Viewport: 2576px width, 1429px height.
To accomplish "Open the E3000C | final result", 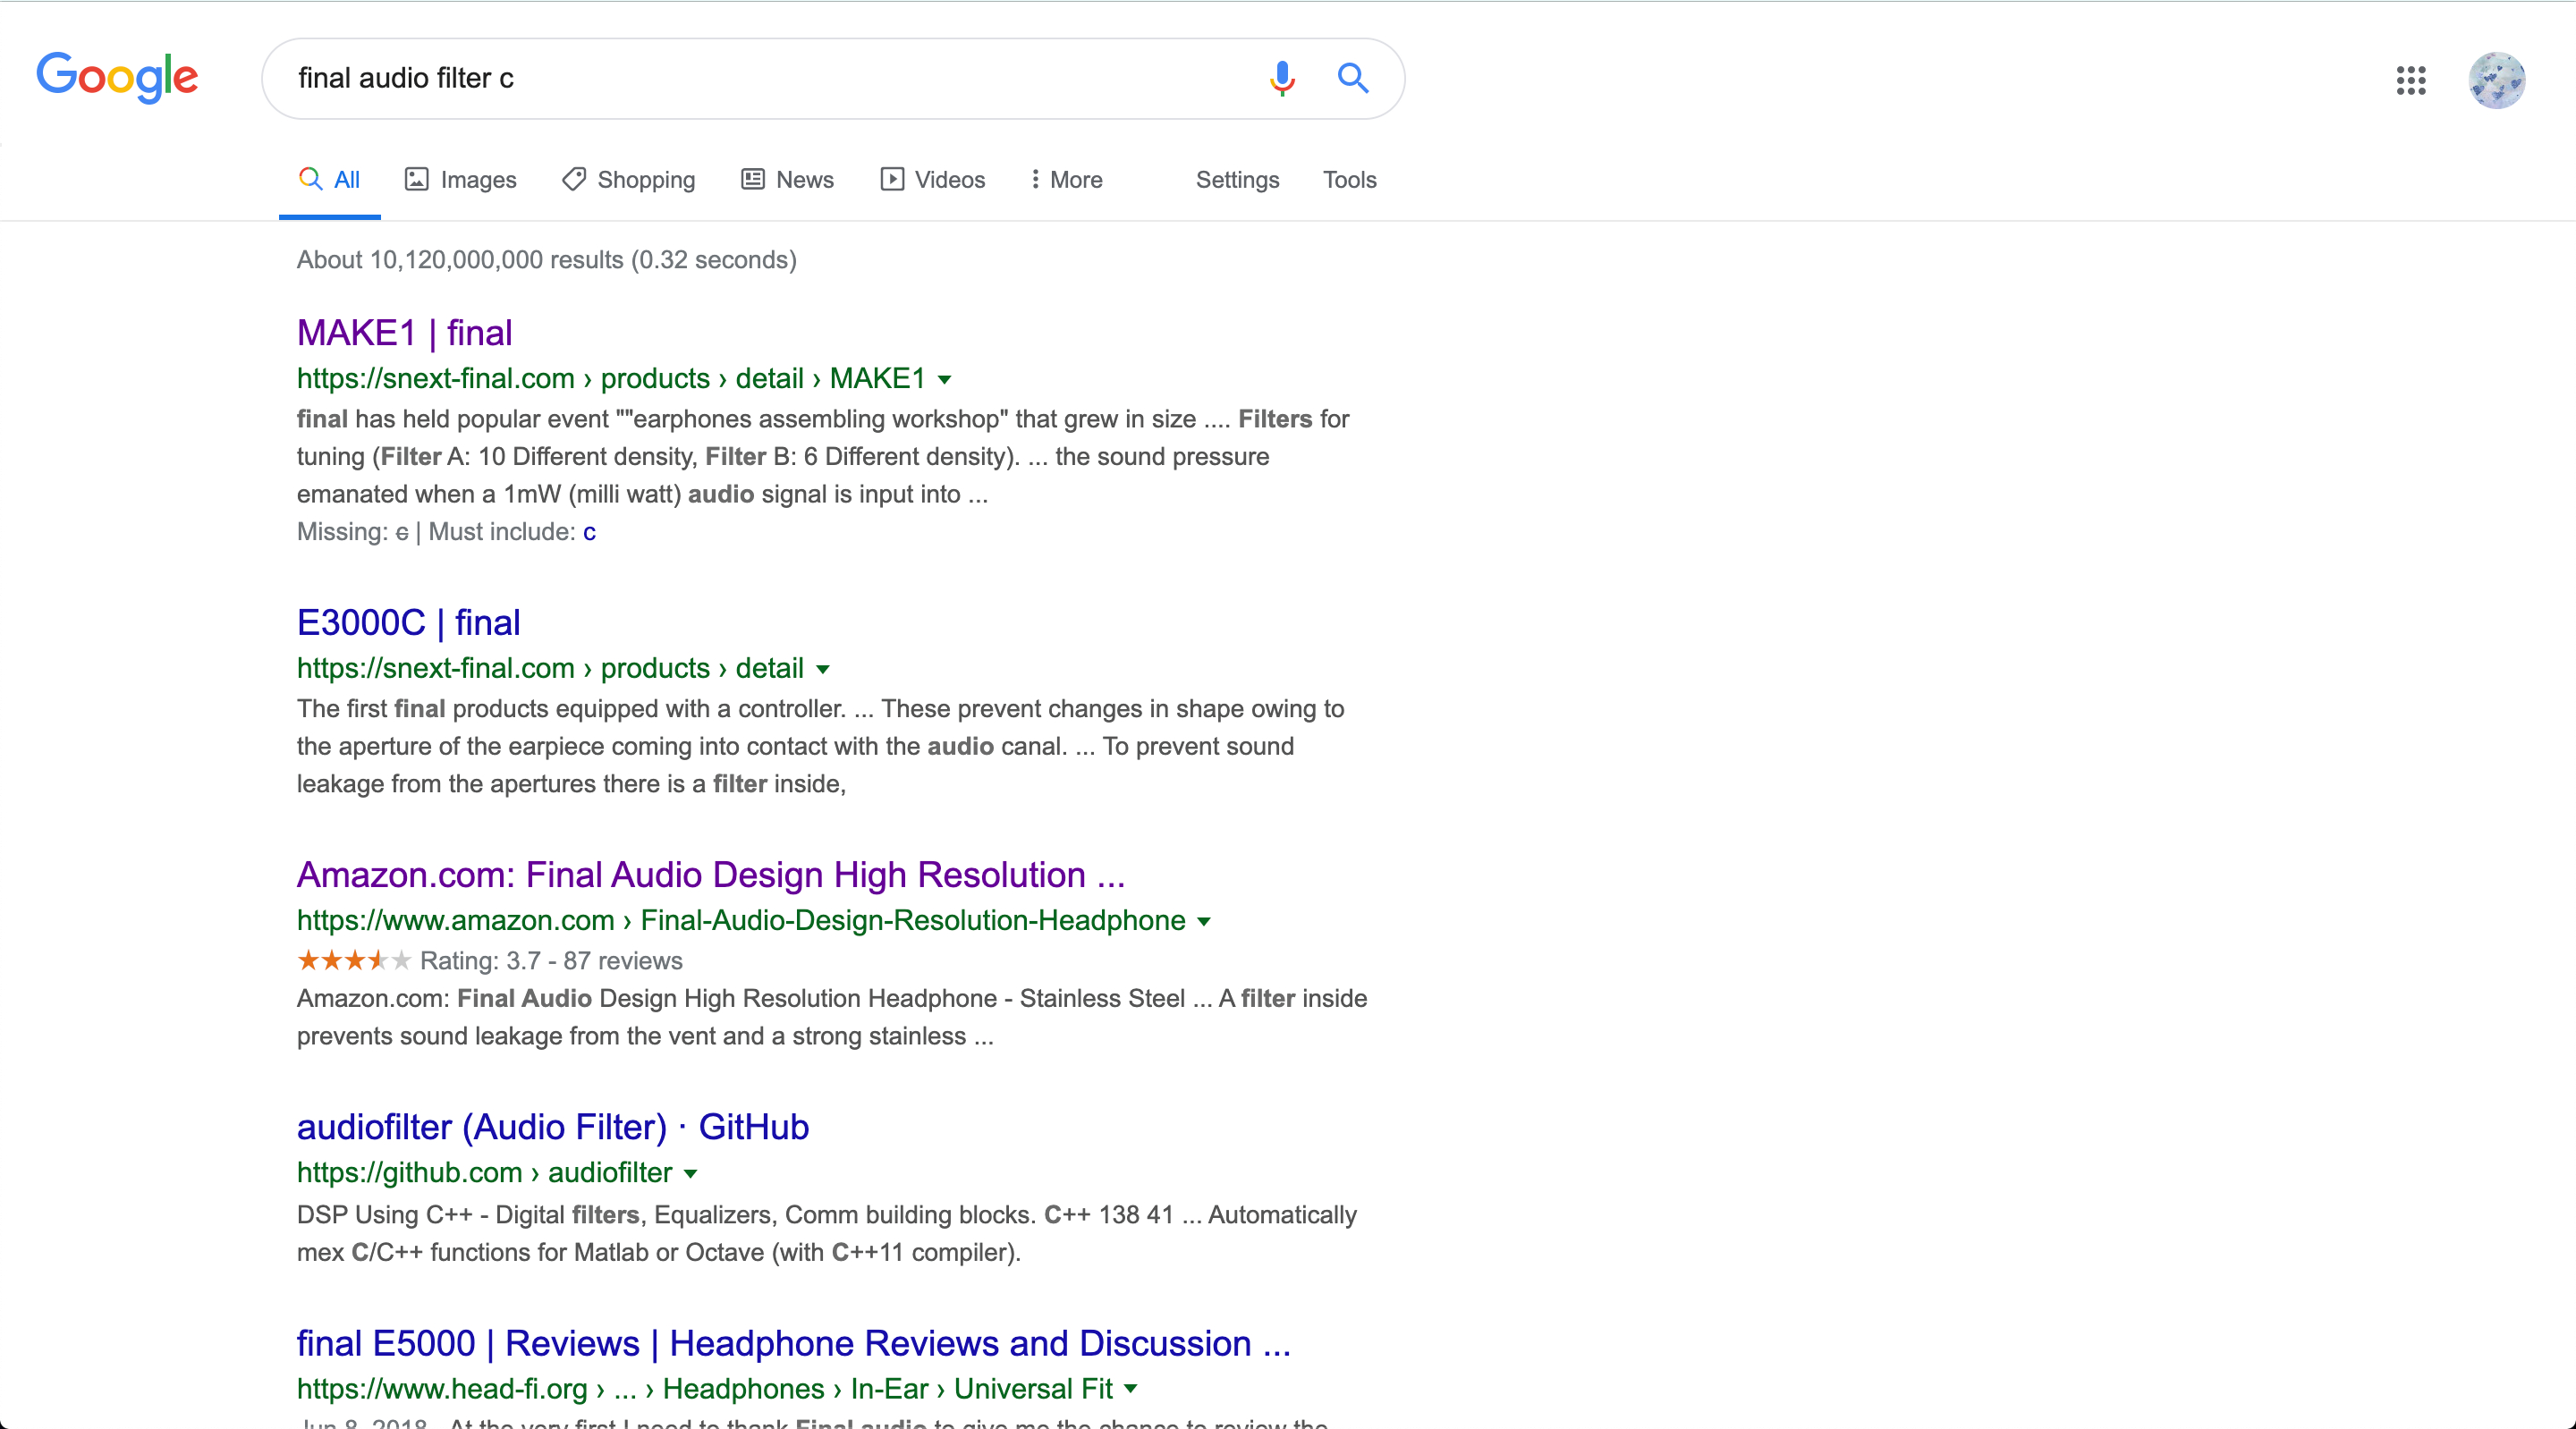I will (x=408, y=622).
